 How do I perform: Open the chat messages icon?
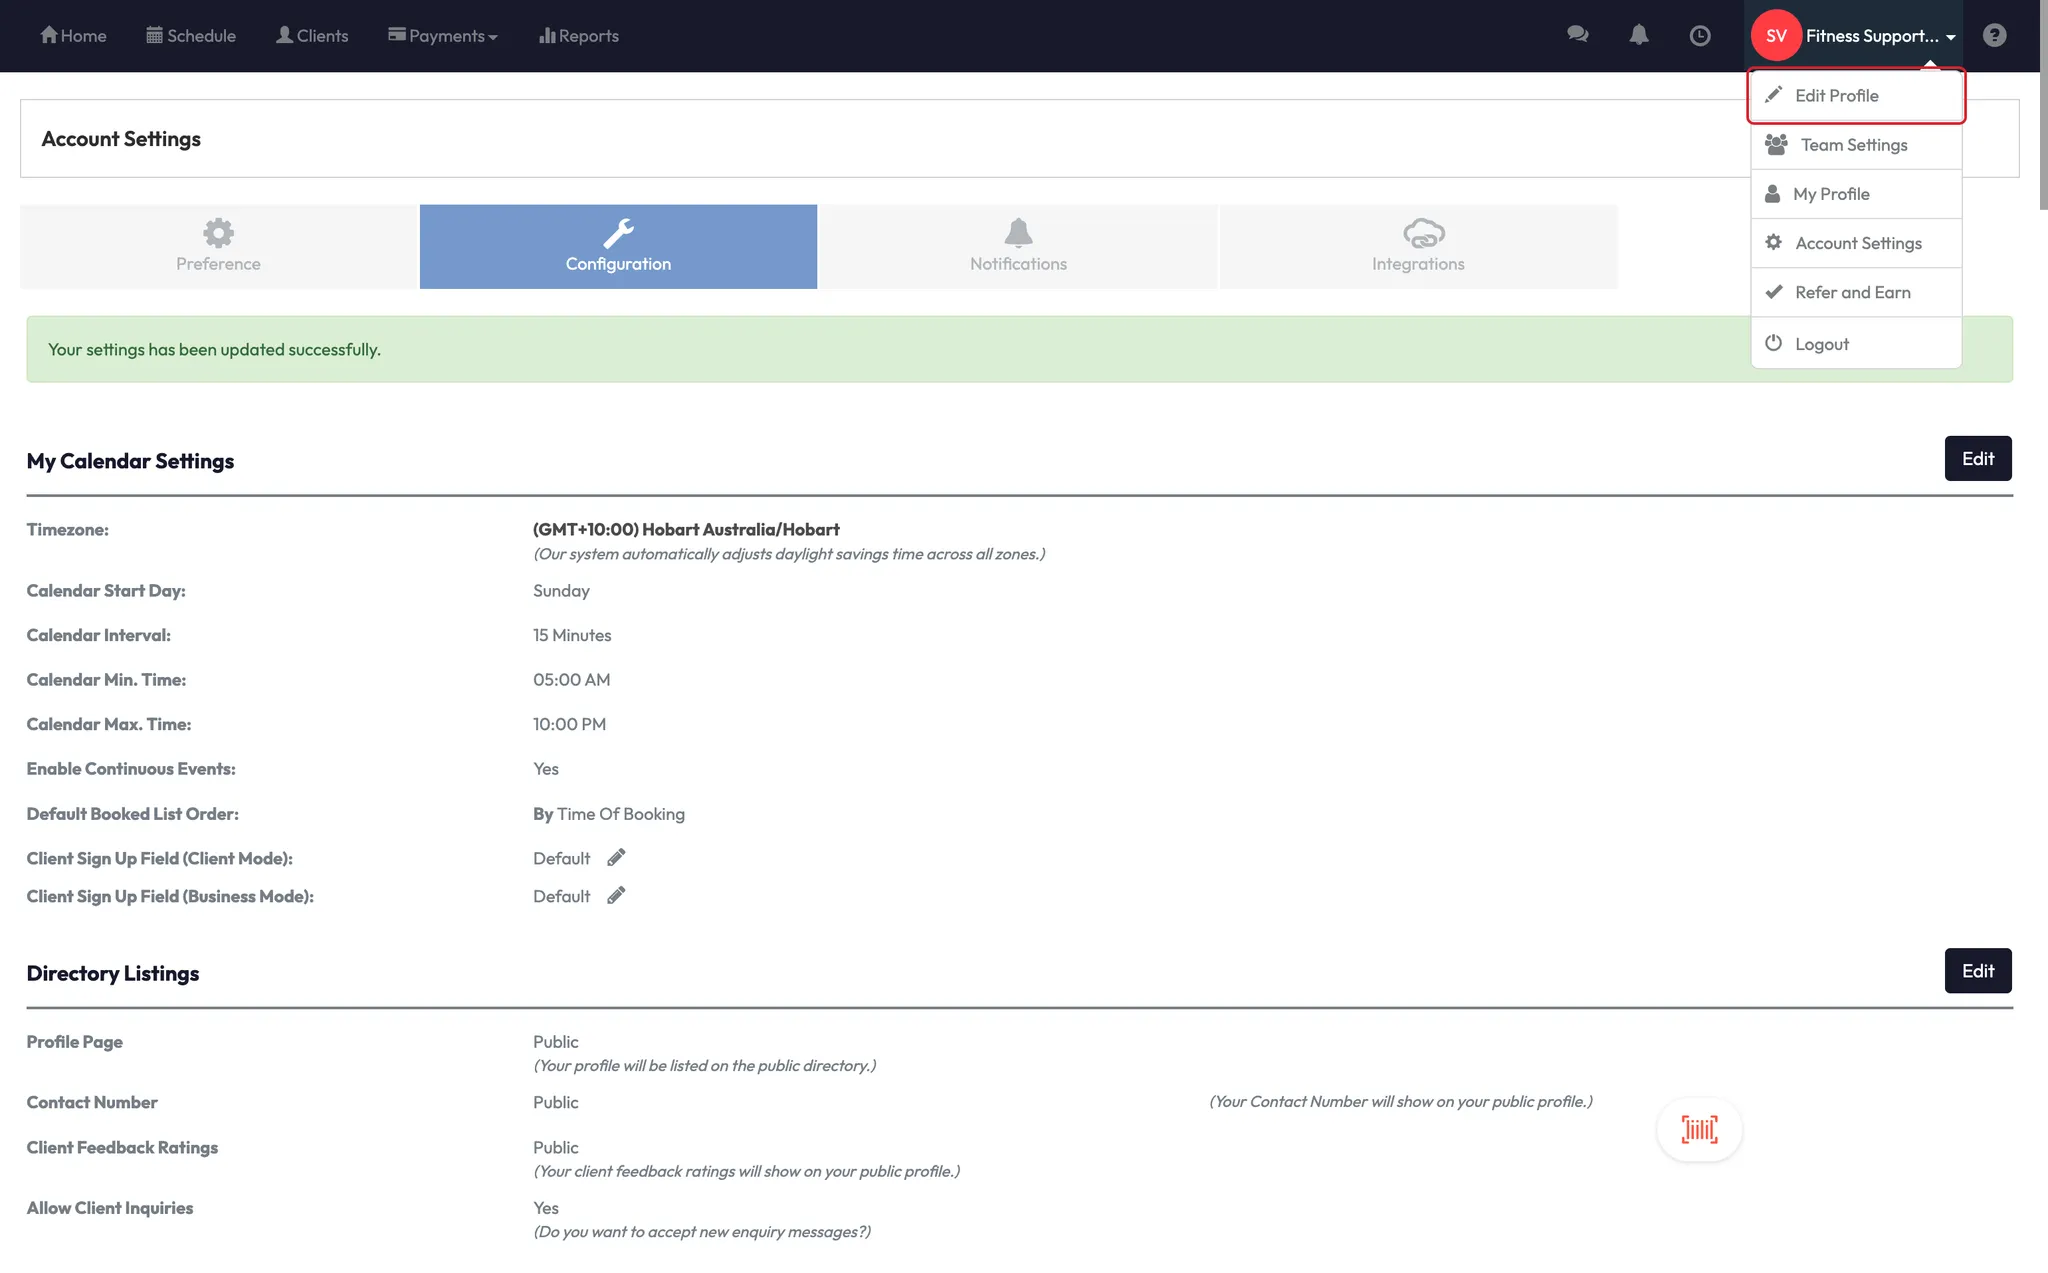1577,35
